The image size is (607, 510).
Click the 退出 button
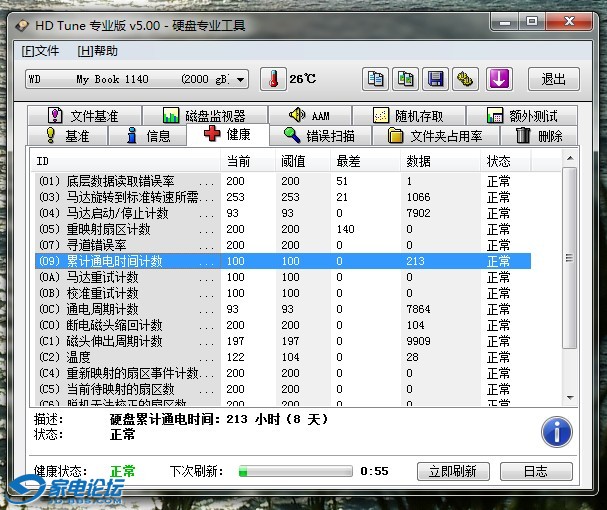click(554, 79)
